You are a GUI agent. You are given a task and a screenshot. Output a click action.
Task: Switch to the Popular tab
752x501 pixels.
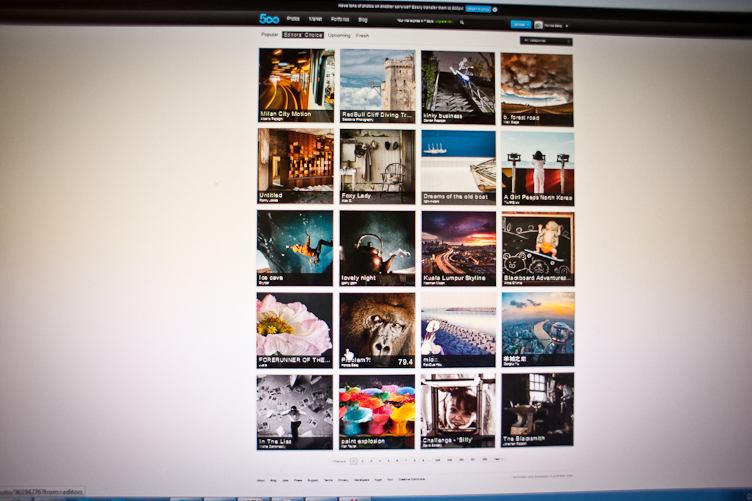point(269,35)
